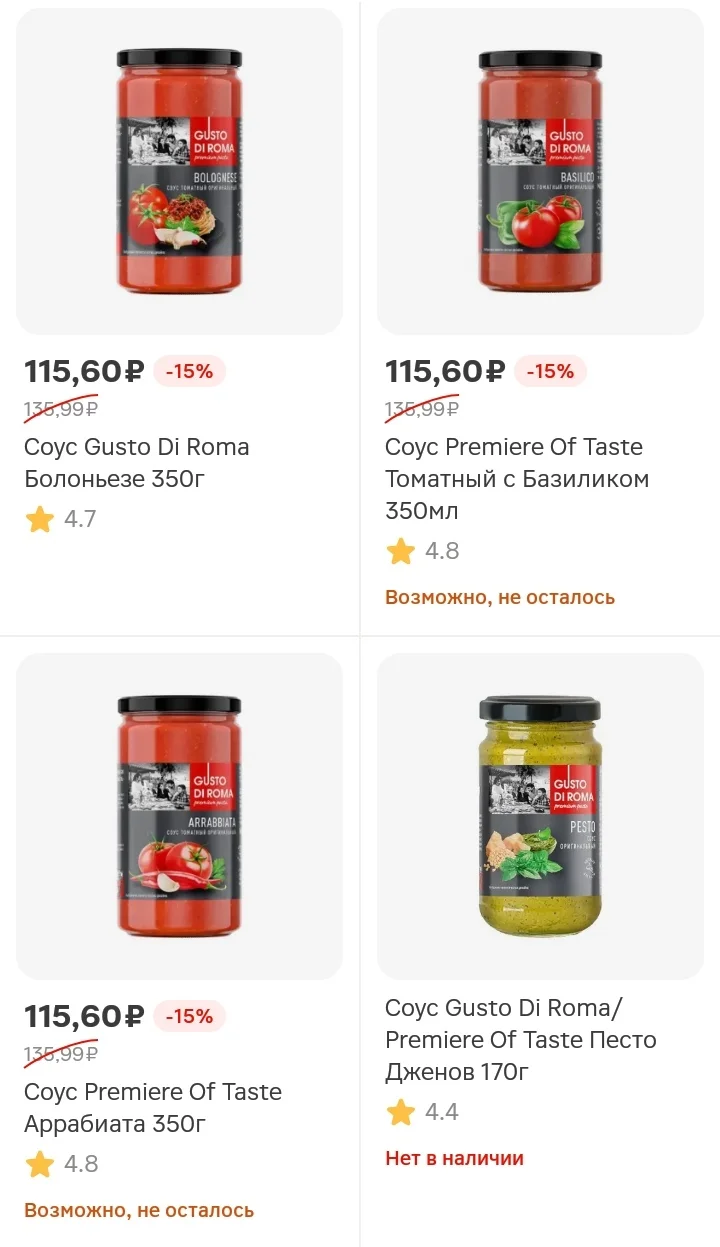The width and height of the screenshot is (720, 1247).
Task: Open Соус Песто Дженов 170г title
Action: click(521, 1040)
